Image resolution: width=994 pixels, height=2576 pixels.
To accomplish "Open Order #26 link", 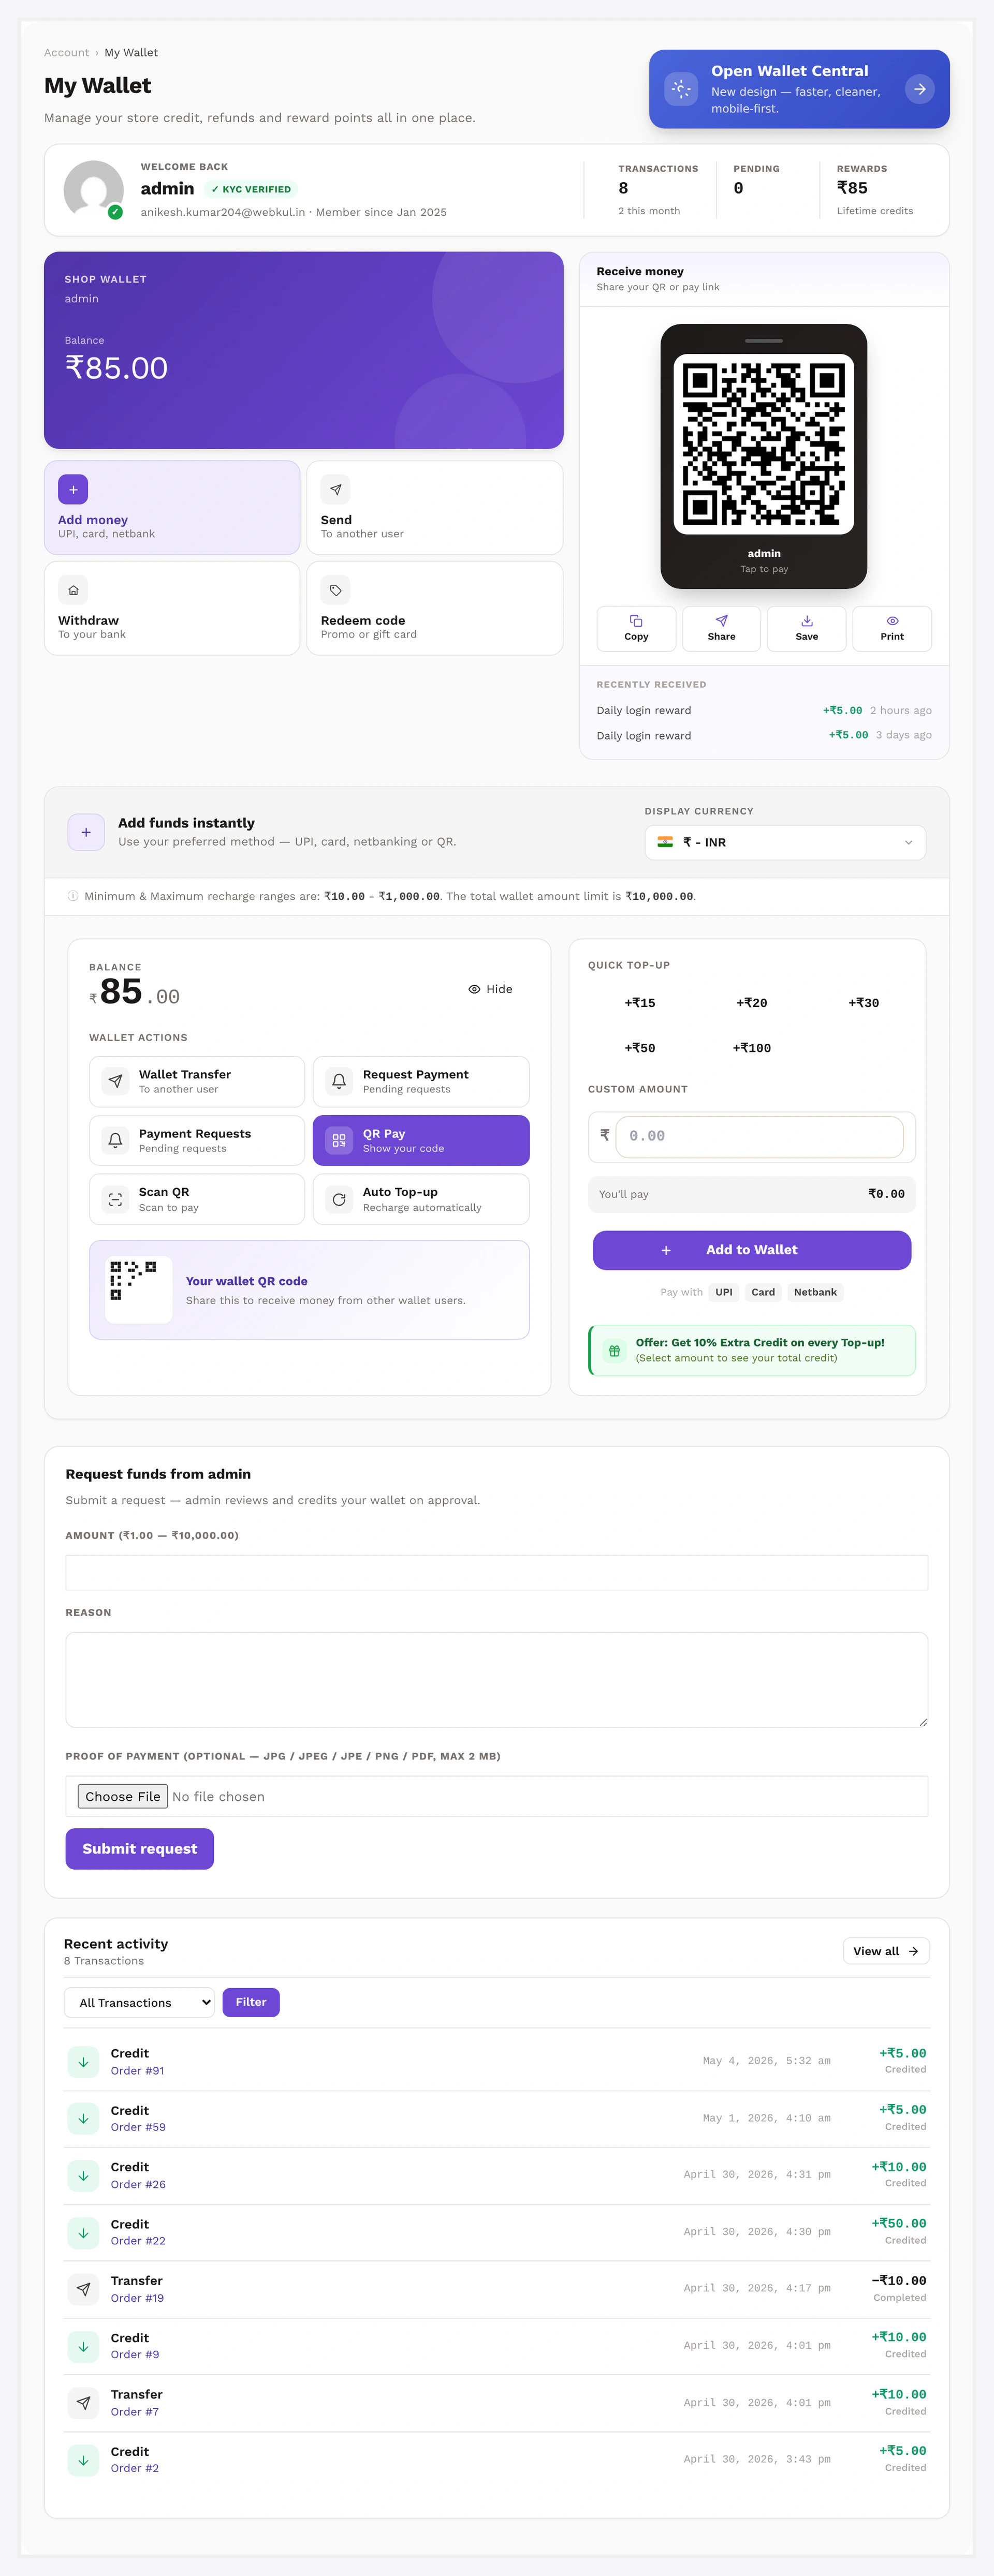I will coord(138,2184).
